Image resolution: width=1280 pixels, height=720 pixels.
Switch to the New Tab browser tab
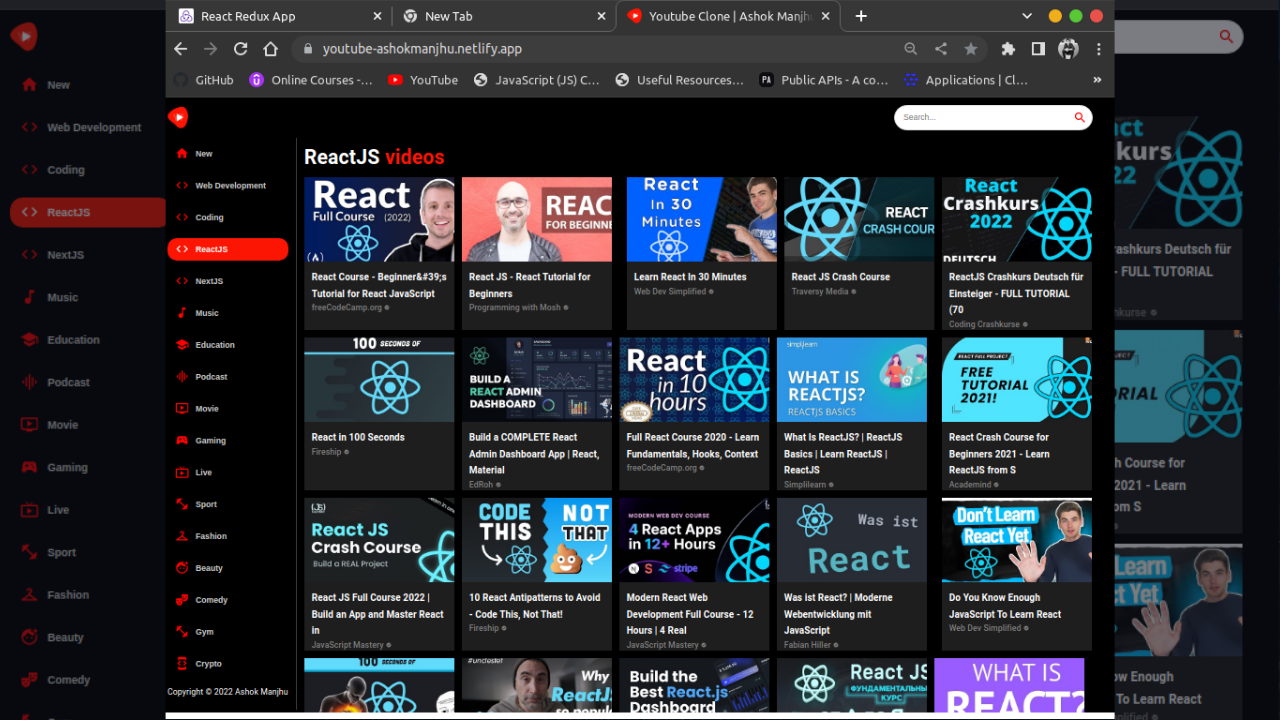pyautogui.click(x=503, y=16)
